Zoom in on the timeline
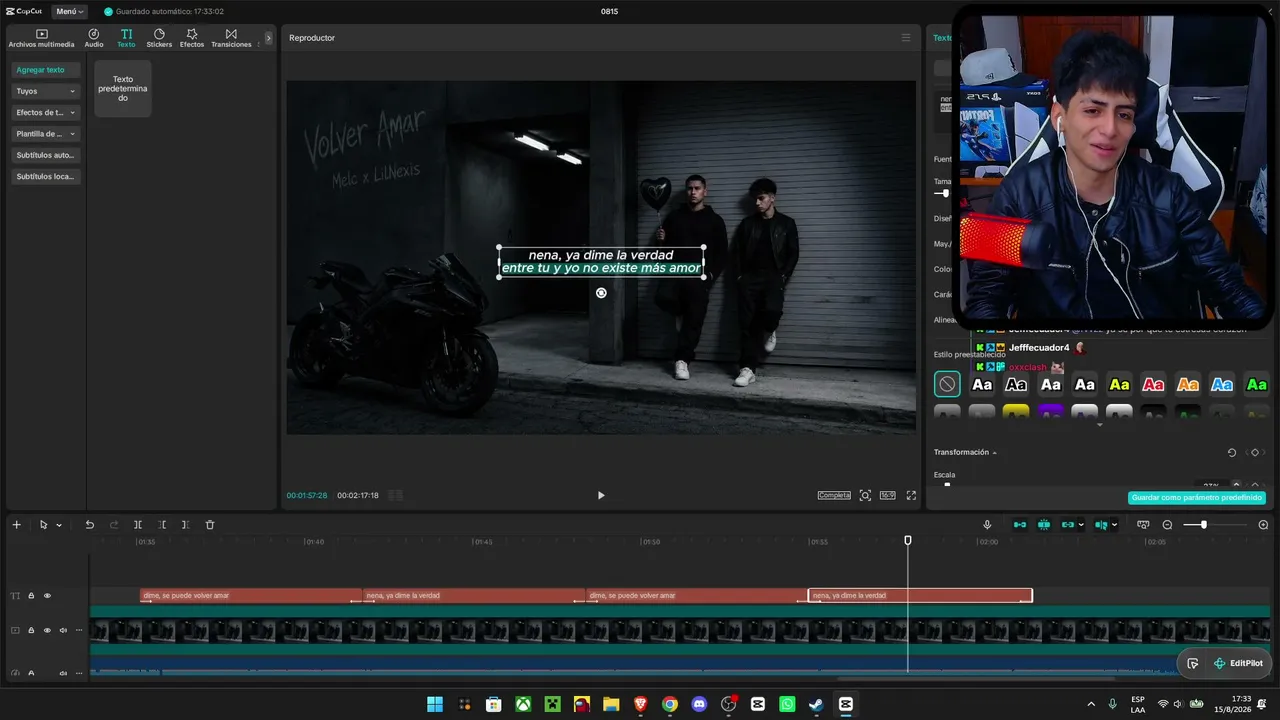 (1263, 525)
